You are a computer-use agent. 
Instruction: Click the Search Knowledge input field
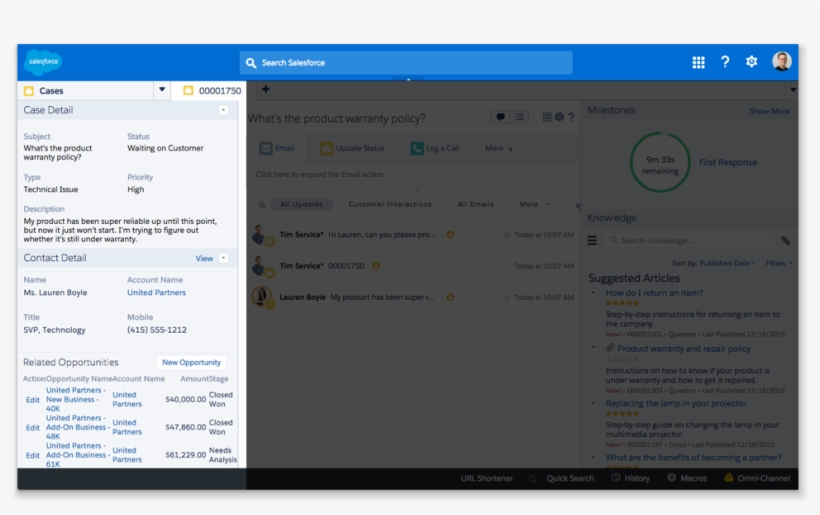point(690,241)
